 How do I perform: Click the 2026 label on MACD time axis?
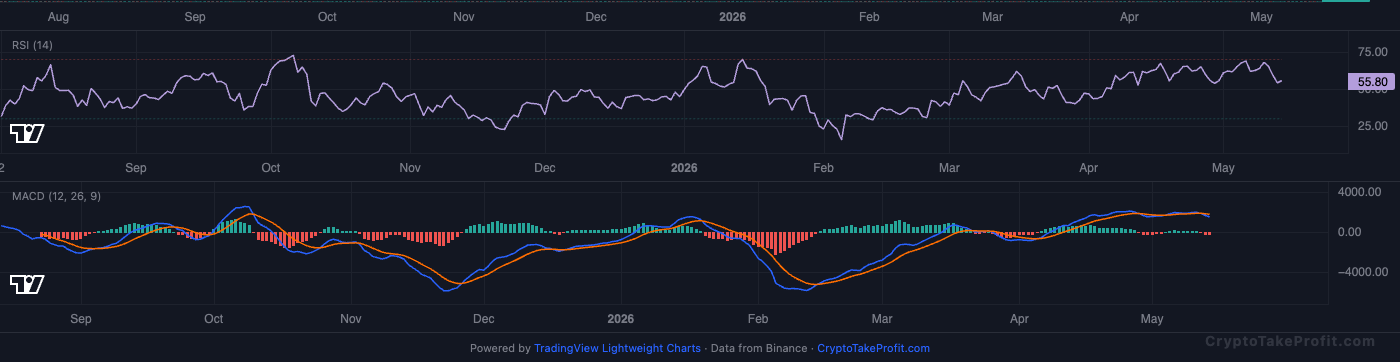(x=621, y=320)
